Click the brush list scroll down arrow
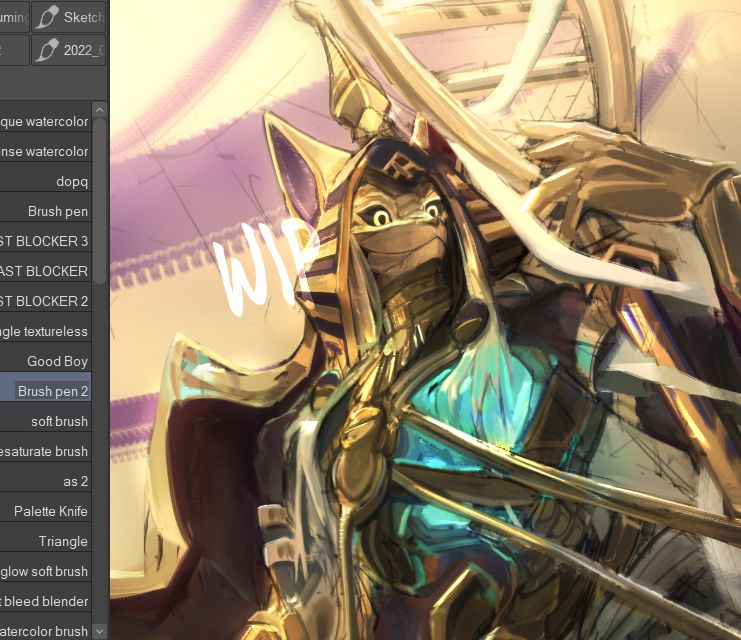Screen dimensions: 741x640 click(99, 631)
